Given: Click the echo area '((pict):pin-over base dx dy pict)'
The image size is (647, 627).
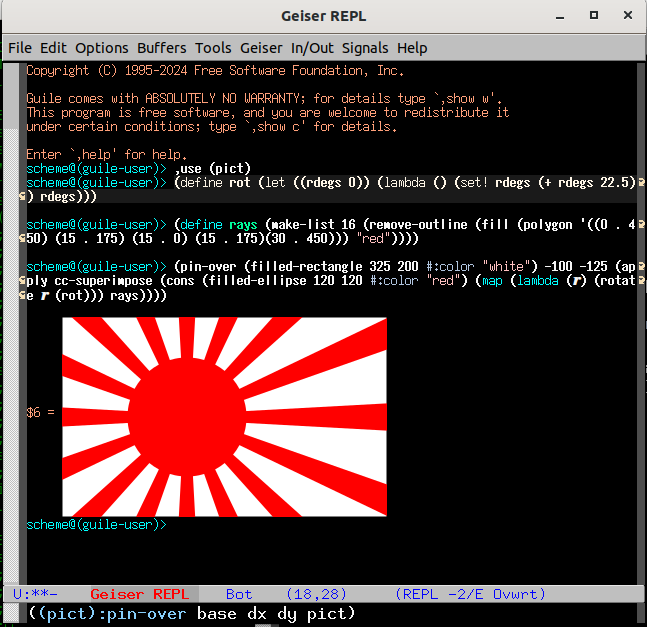Looking at the screenshot, I should coord(191,613).
